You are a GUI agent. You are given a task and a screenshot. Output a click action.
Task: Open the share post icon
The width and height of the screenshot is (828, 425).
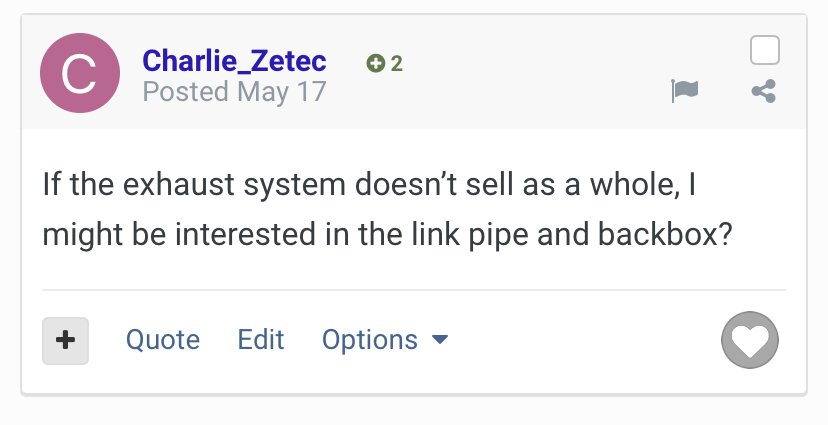(x=764, y=91)
